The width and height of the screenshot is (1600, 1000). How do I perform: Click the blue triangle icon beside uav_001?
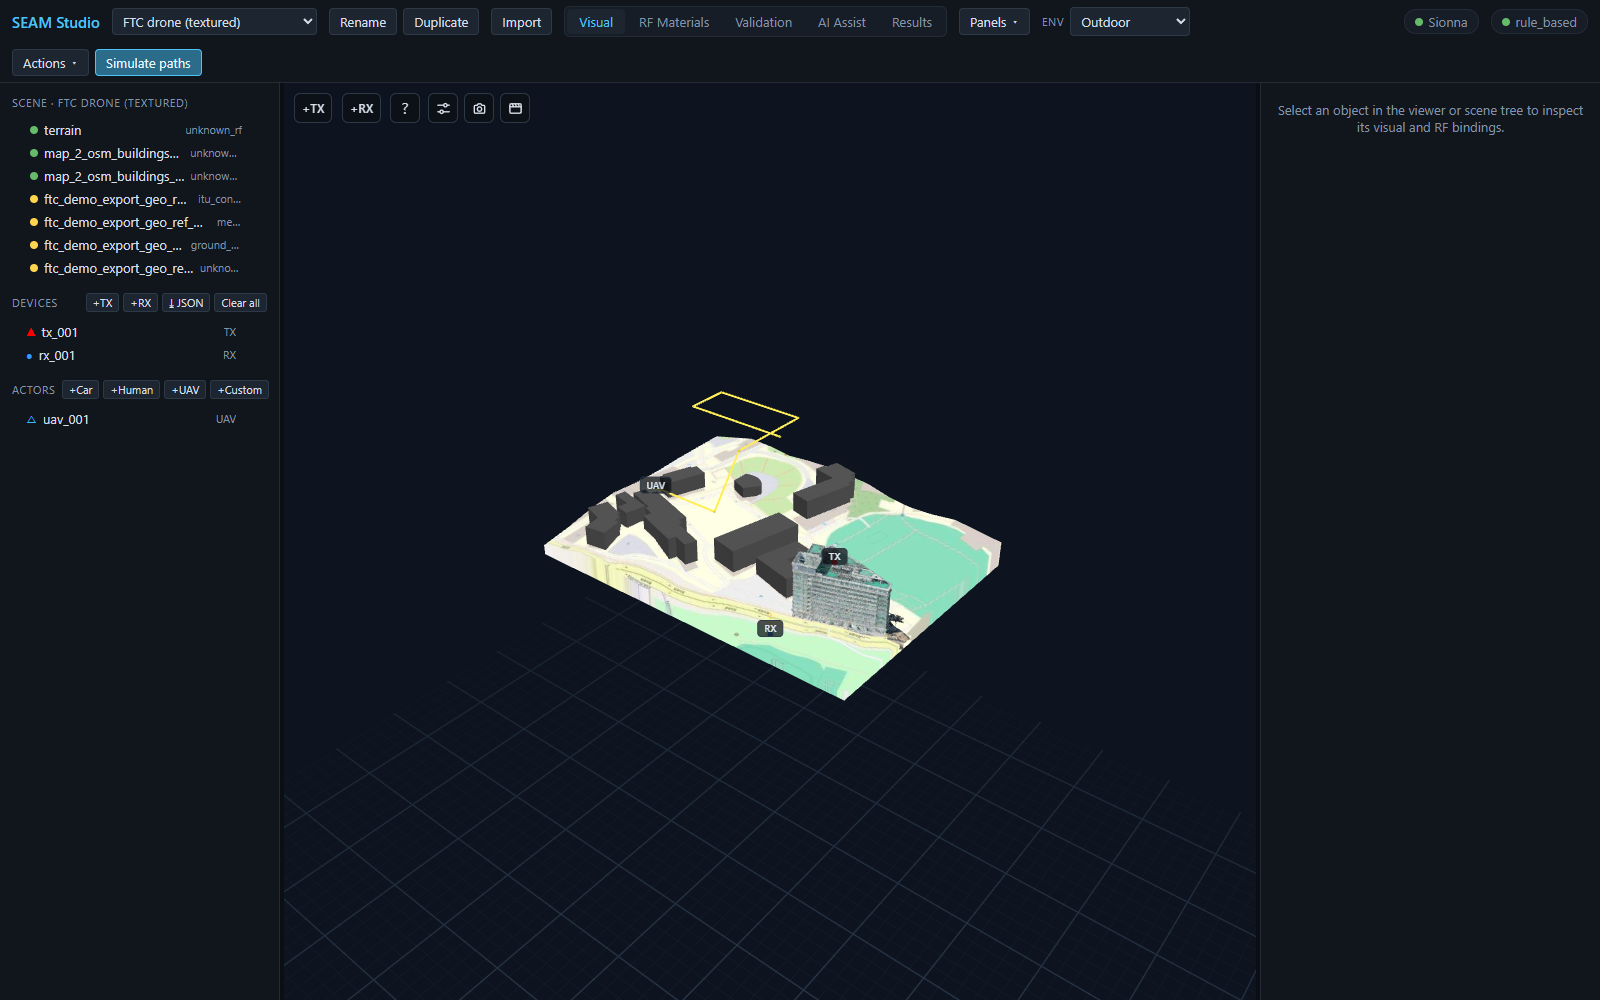[31, 420]
